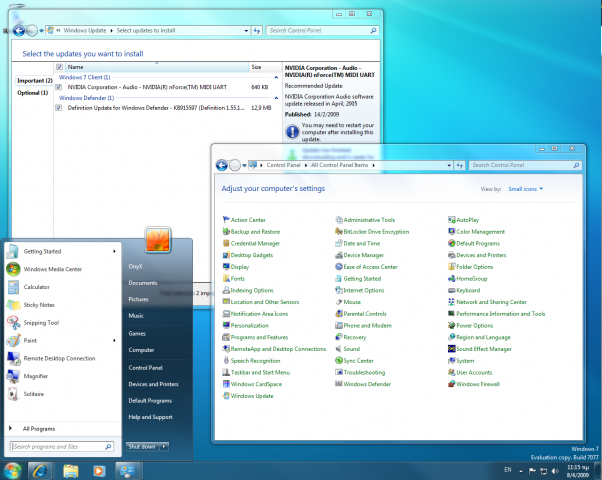
Task: Expand Getting Started submenu arrow
Action: [114, 251]
